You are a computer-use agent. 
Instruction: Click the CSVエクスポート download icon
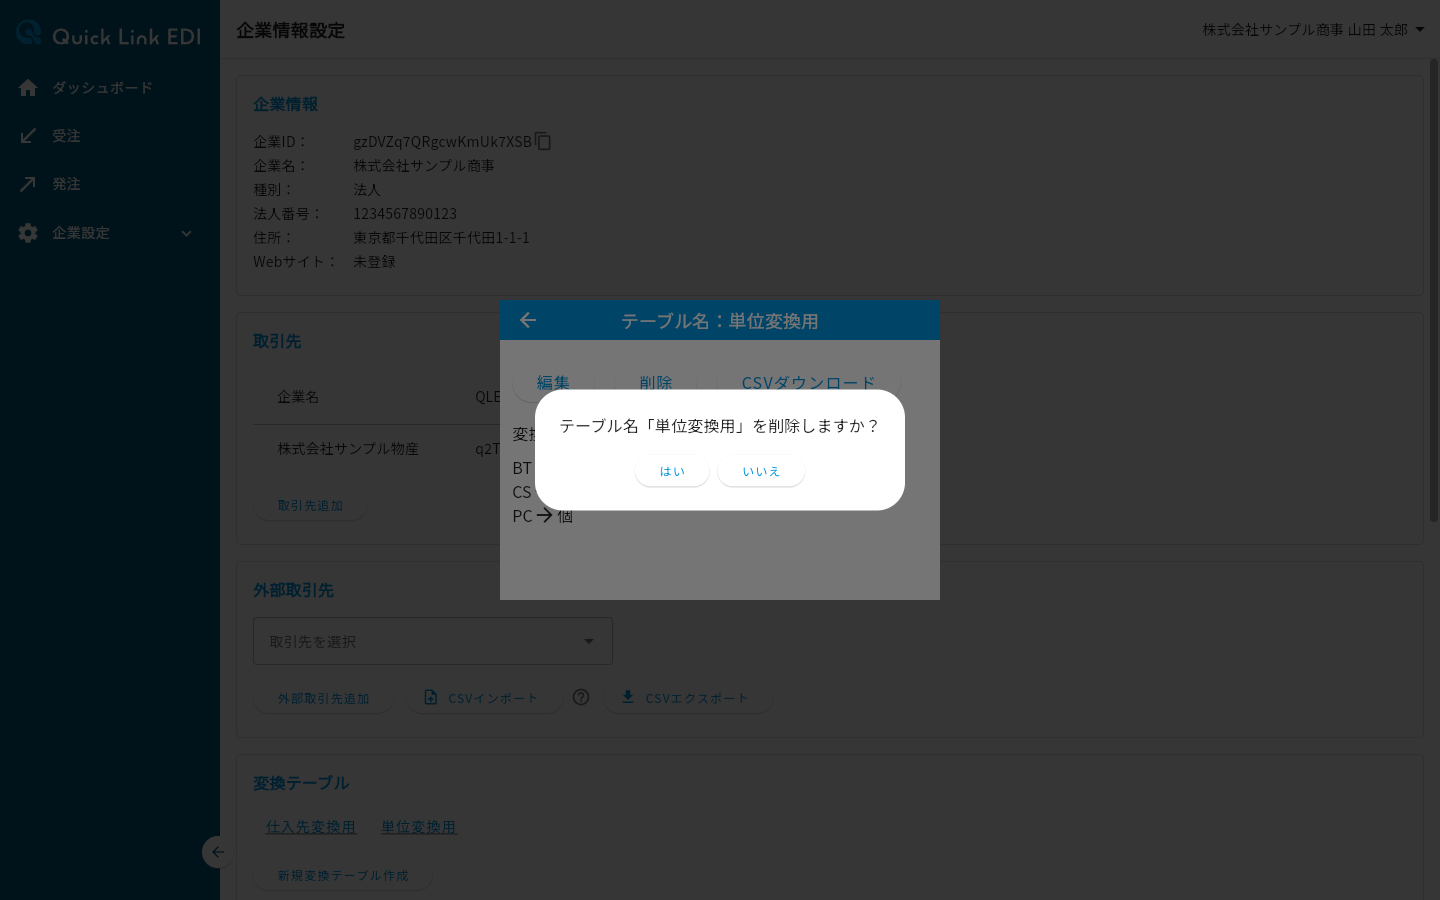pyautogui.click(x=628, y=697)
